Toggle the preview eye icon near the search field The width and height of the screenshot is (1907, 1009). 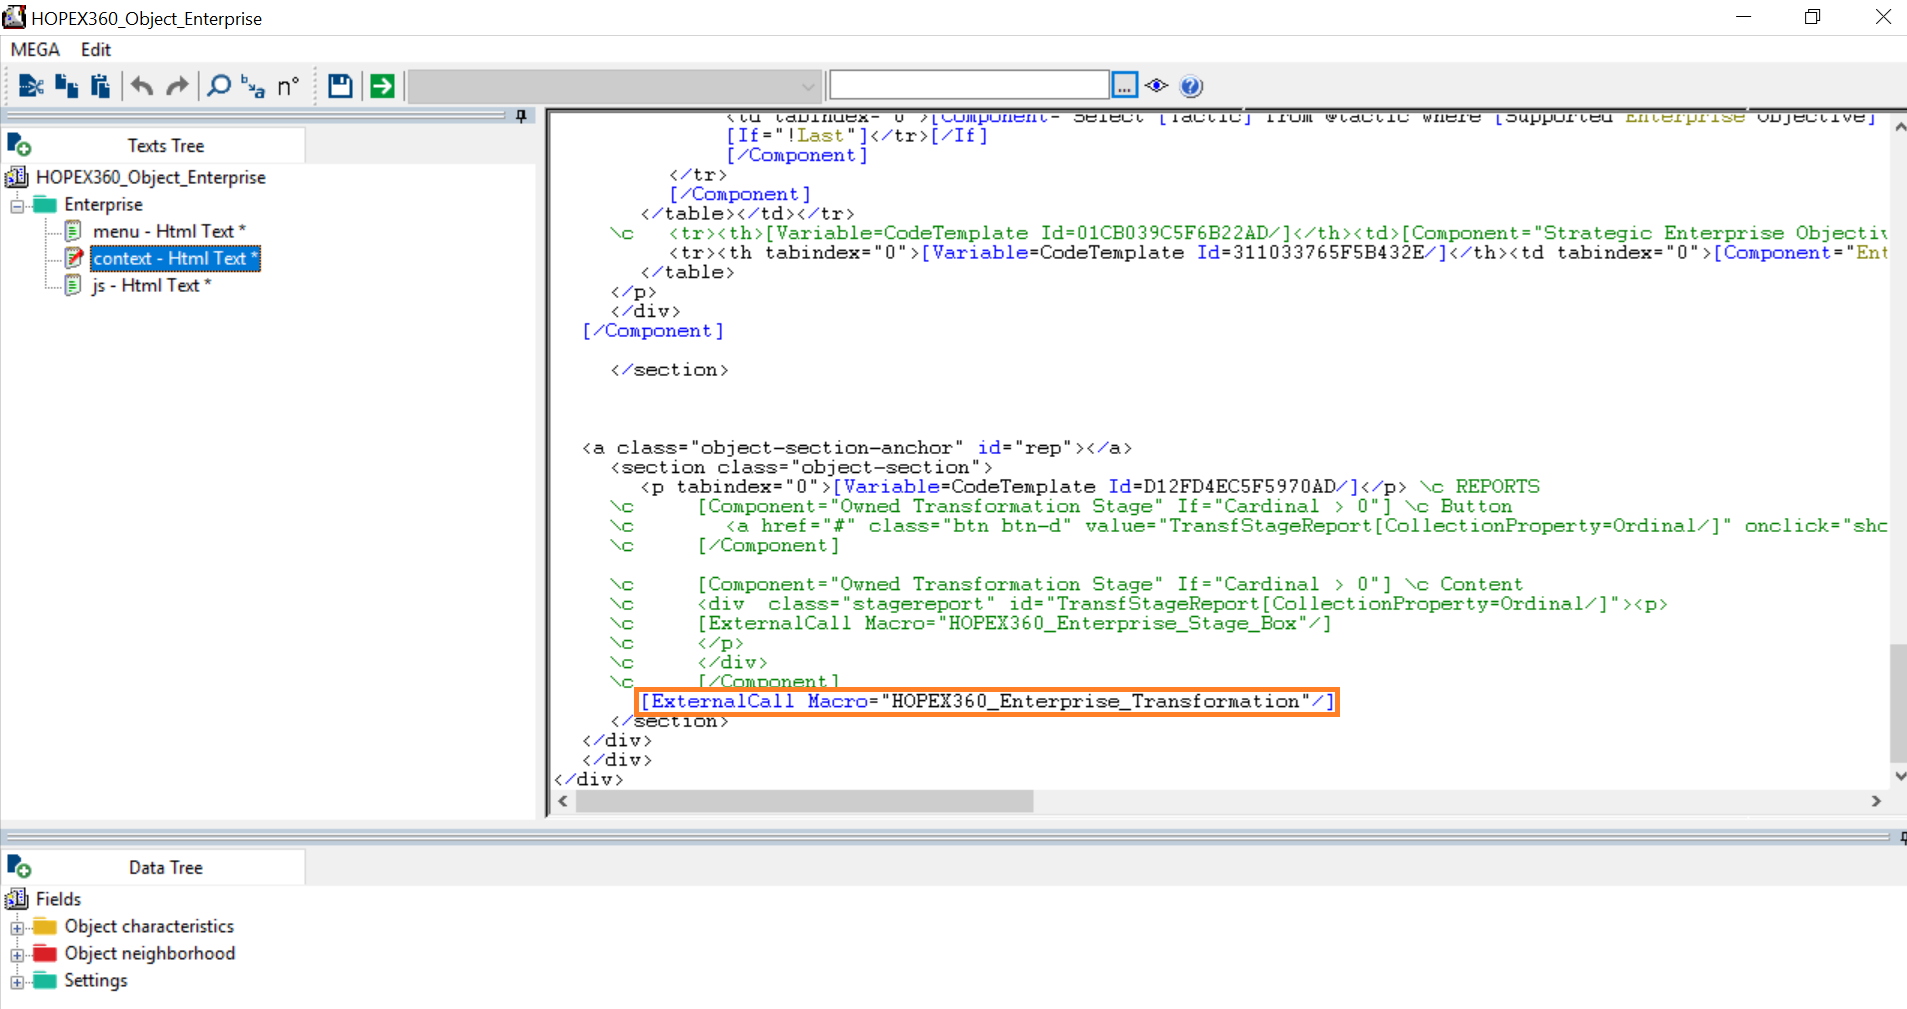coord(1157,86)
